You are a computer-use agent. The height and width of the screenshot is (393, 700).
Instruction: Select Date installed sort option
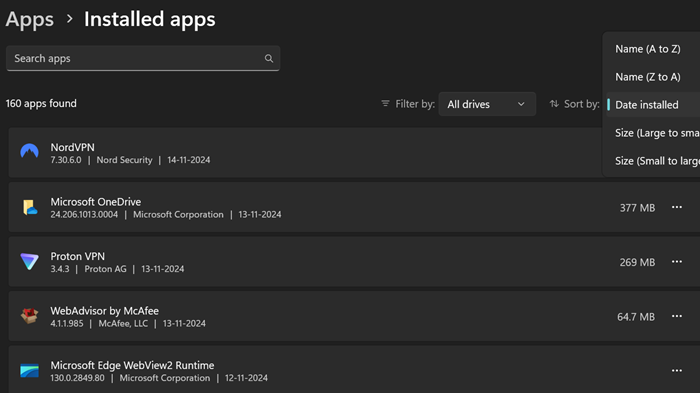(x=653, y=105)
